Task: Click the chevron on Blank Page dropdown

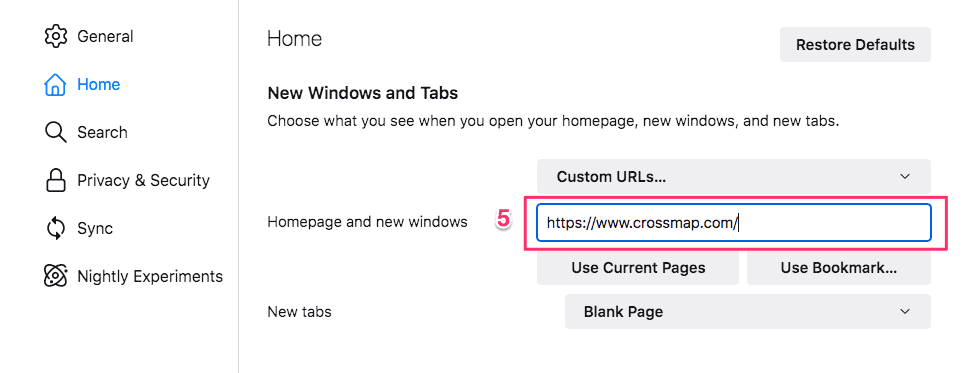Action: tap(905, 311)
